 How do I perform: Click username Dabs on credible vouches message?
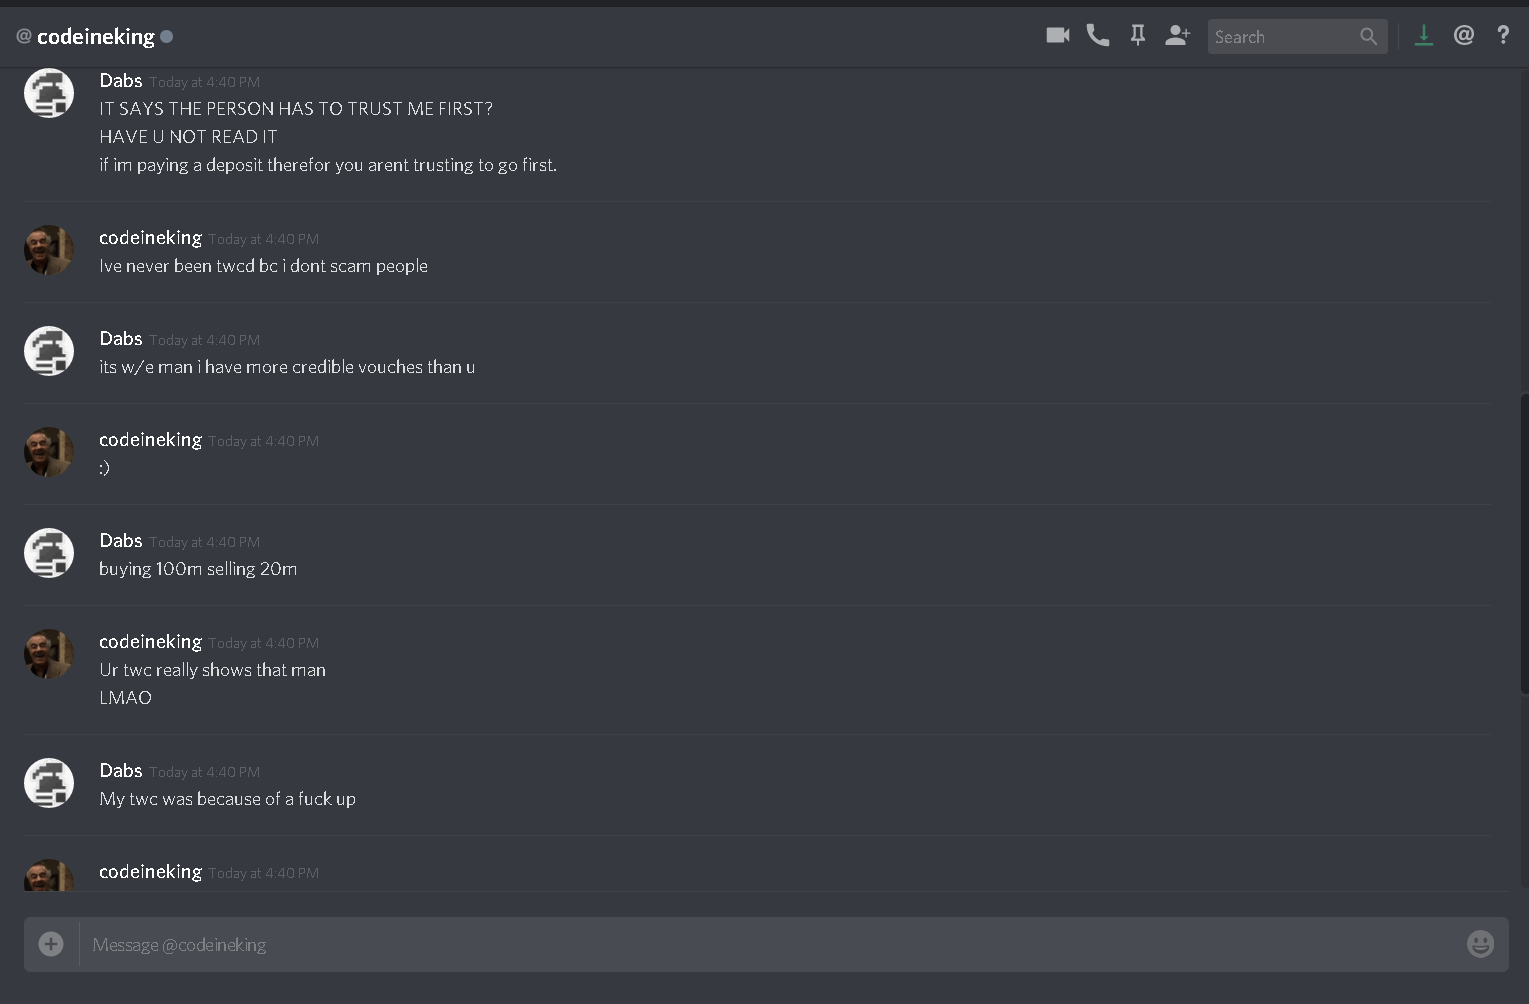(x=121, y=339)
